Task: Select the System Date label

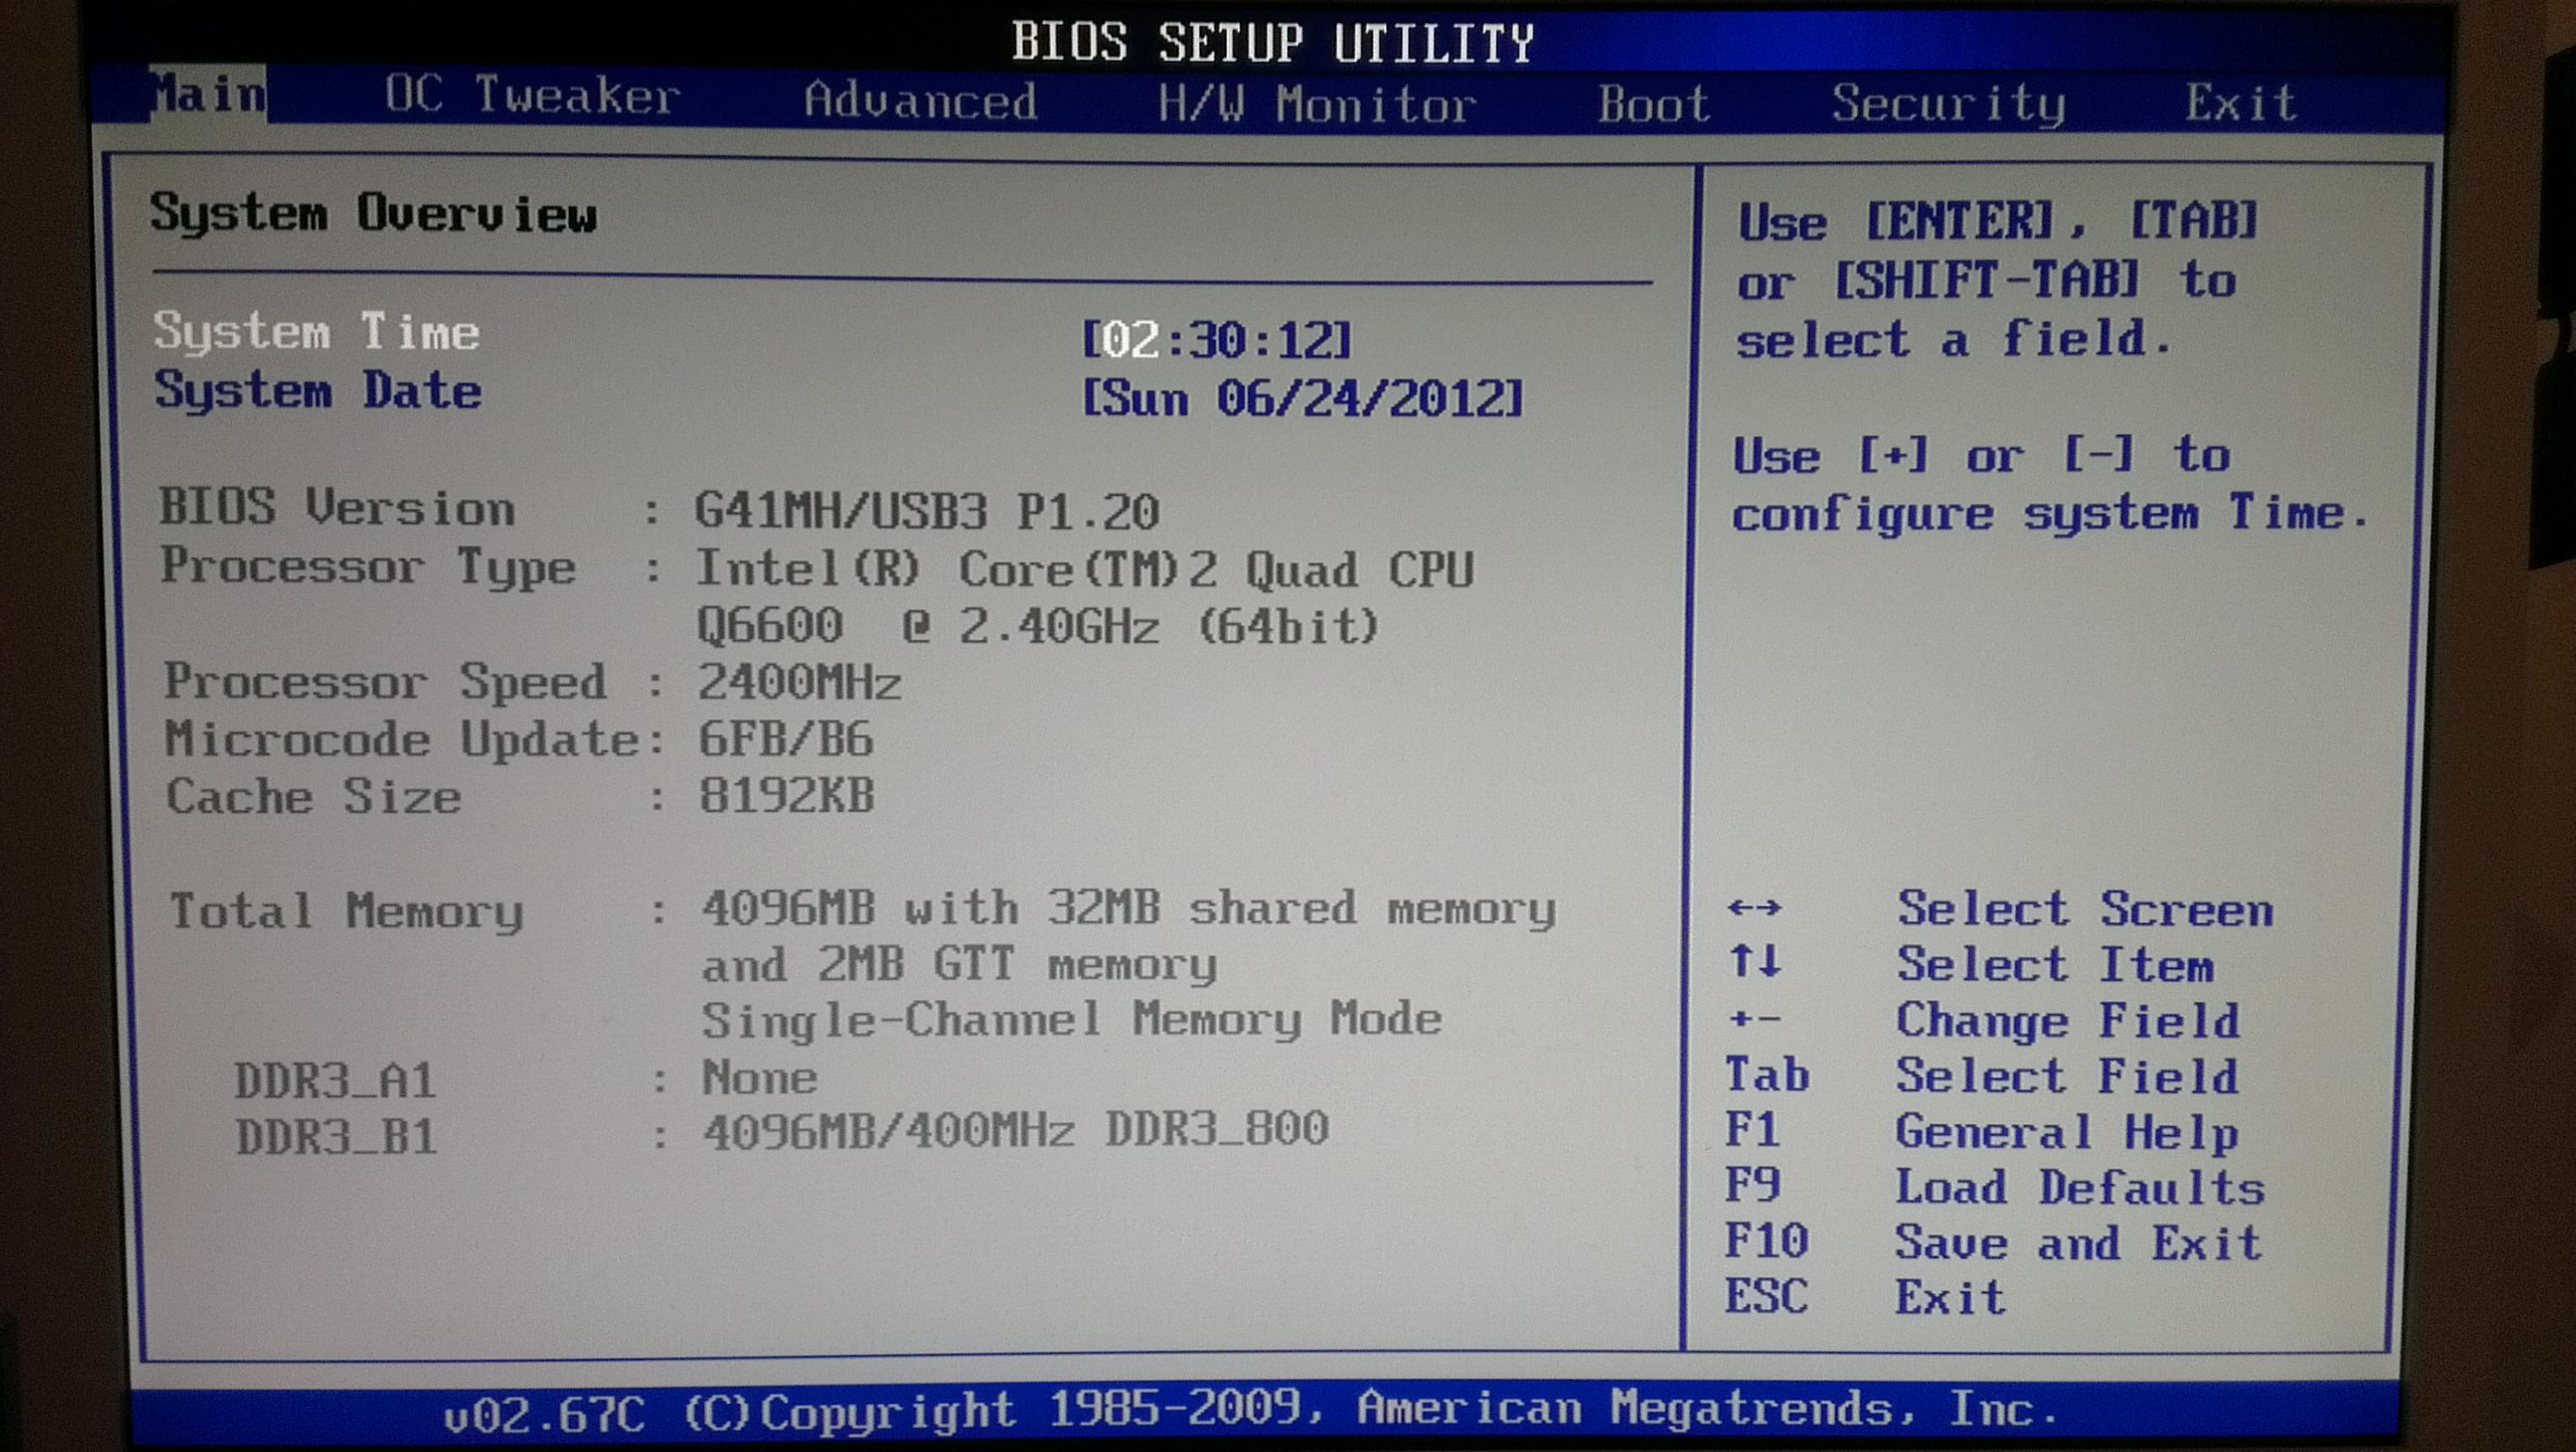Action: 318,390
